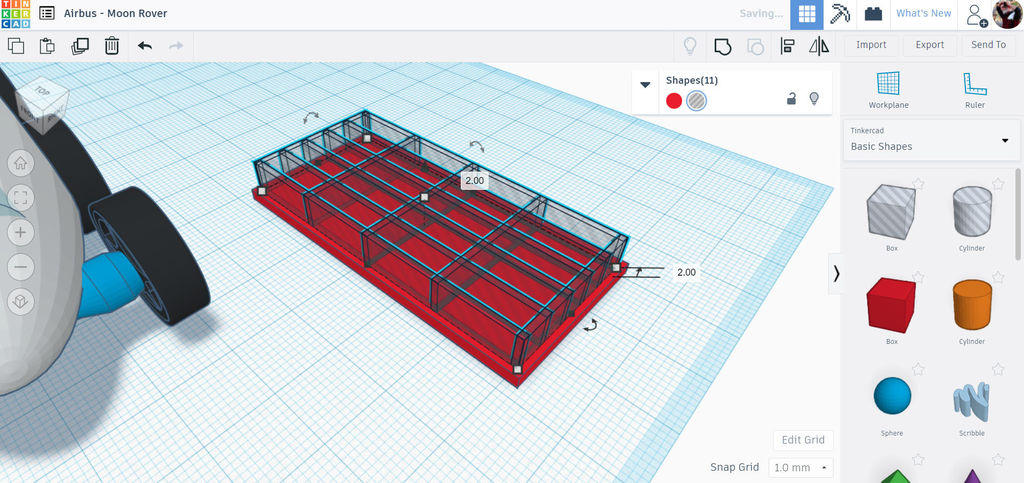Pick the striped hole Box shape
This screenshot has height=483, width=1024.
click(x=891, y=212)
